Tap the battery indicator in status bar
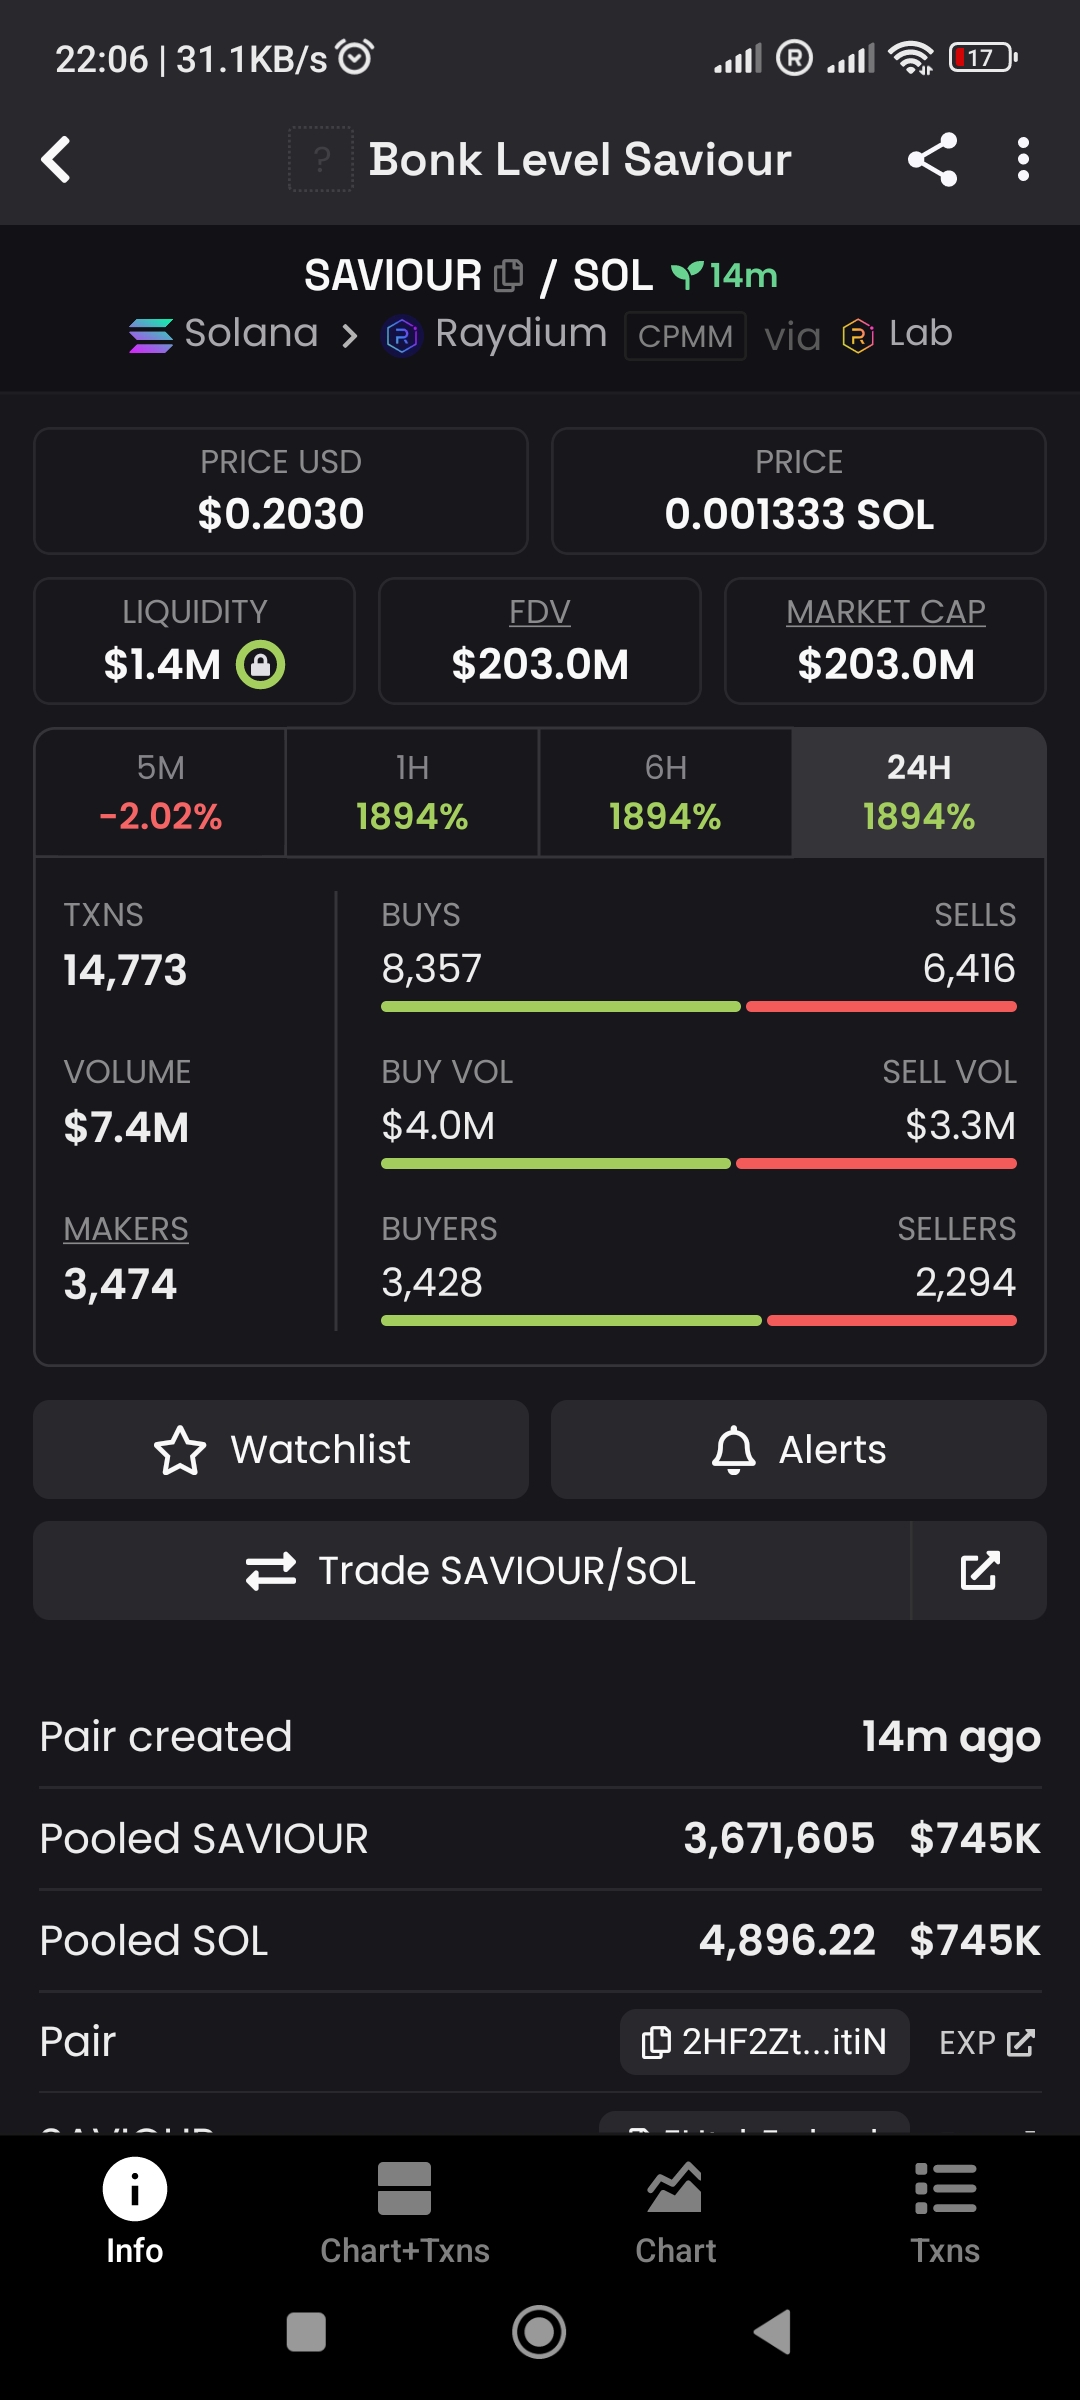 983,58
